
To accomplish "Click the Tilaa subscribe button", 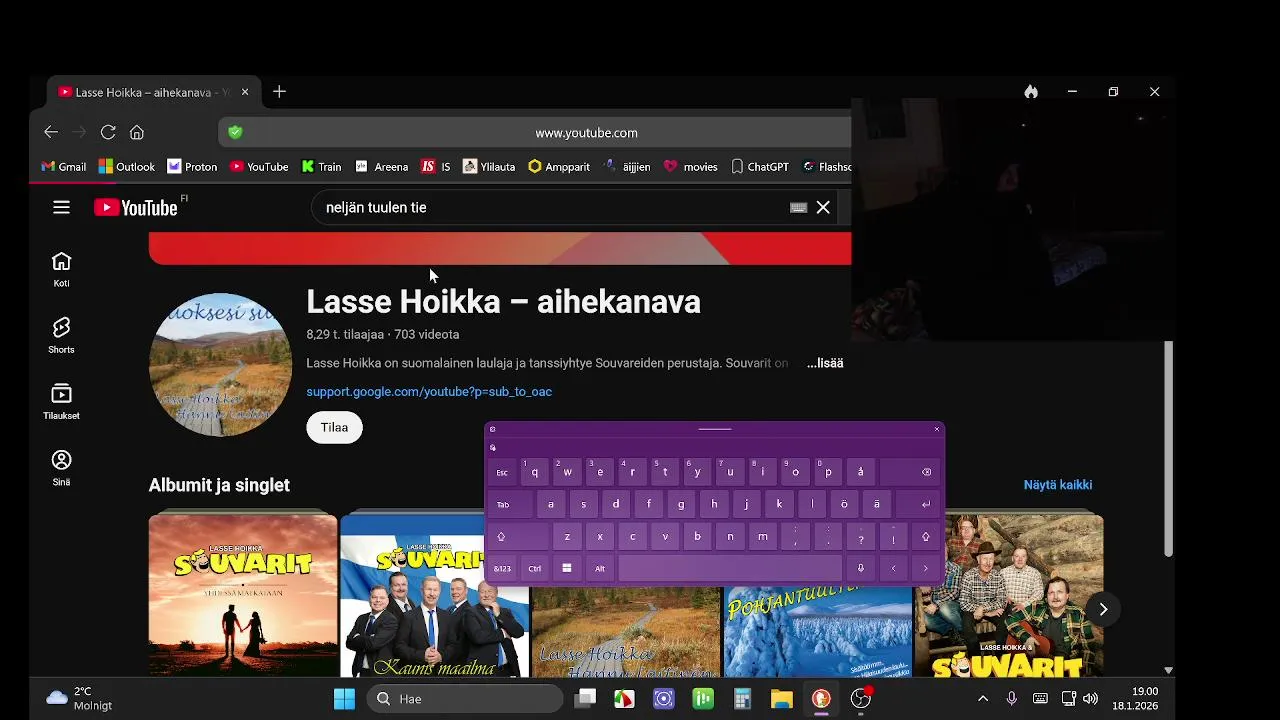I will tap(334, 427).
